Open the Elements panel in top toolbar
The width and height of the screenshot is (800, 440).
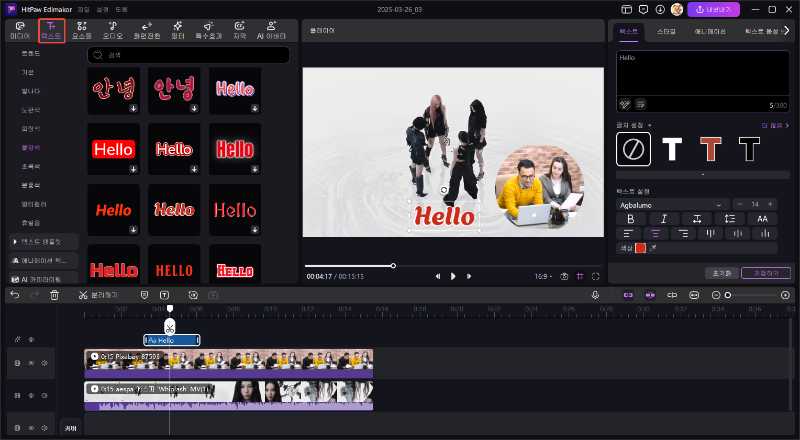(82, 31)
